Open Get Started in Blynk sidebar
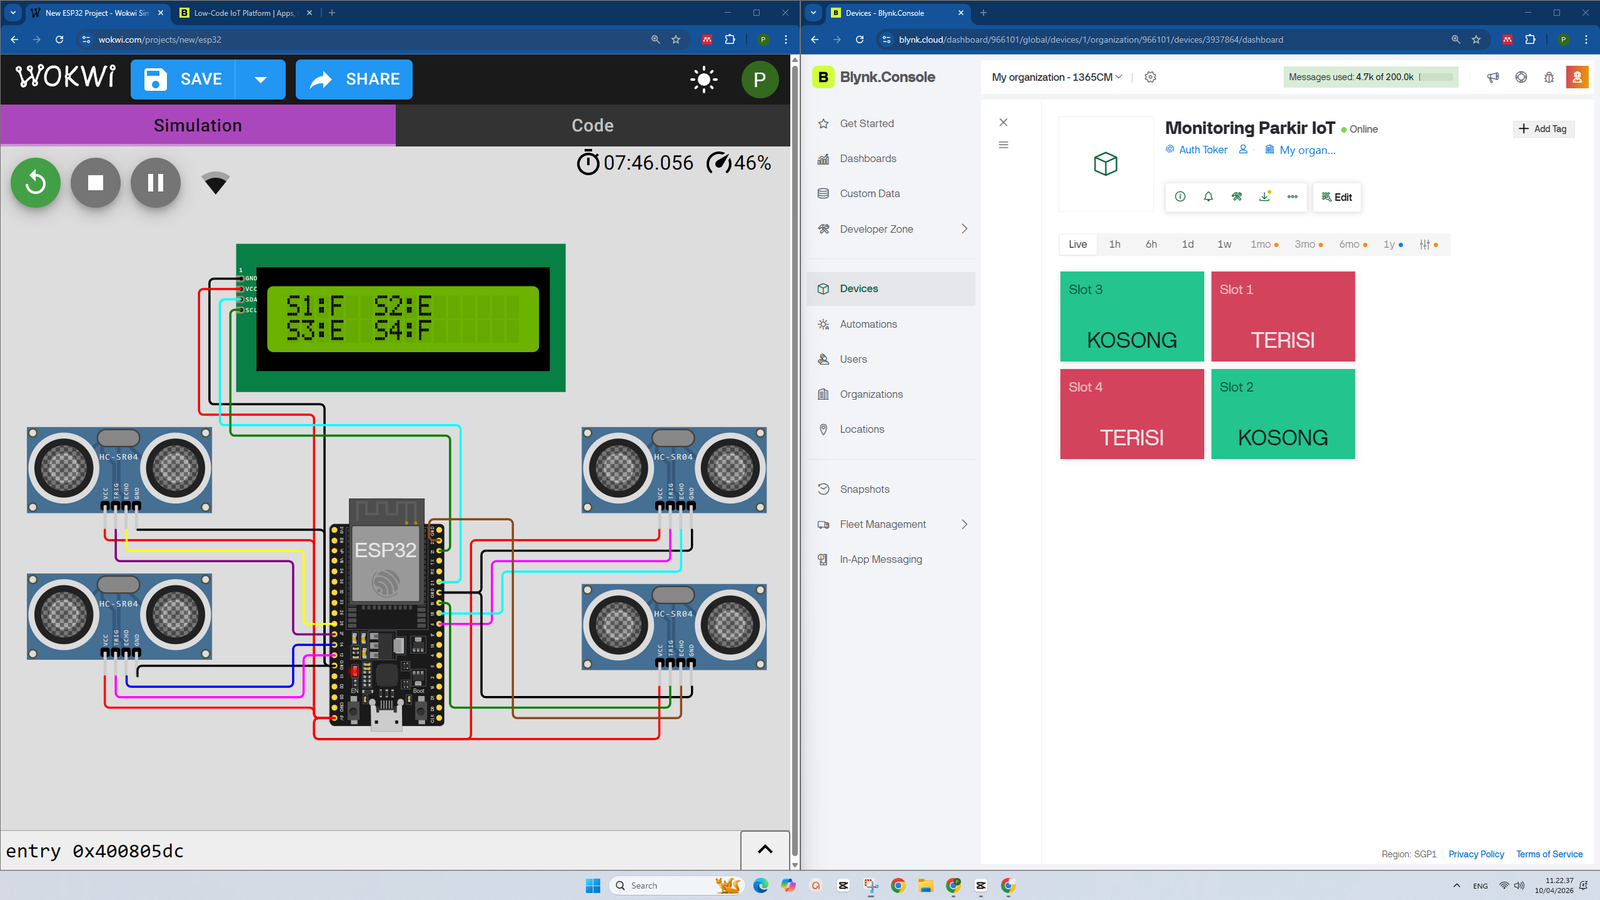The height and width of the screenshot is (900, 1600). pyautogui.click(x=867, y=124)
